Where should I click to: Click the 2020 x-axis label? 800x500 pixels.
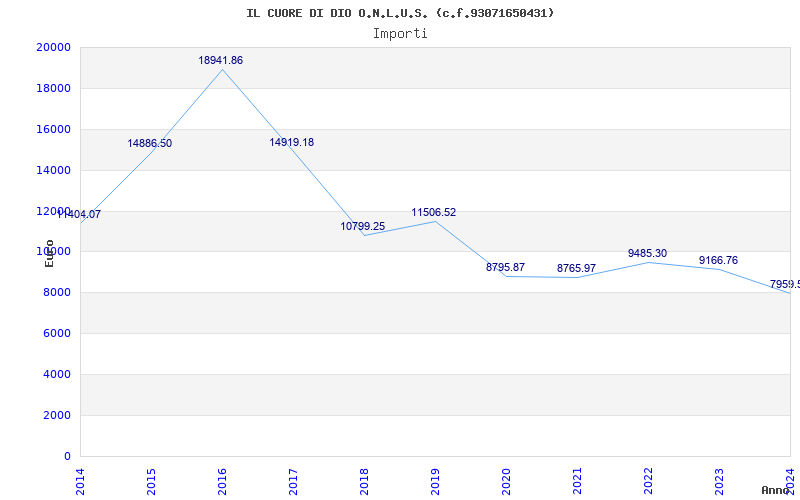click(x=506, y=482)
